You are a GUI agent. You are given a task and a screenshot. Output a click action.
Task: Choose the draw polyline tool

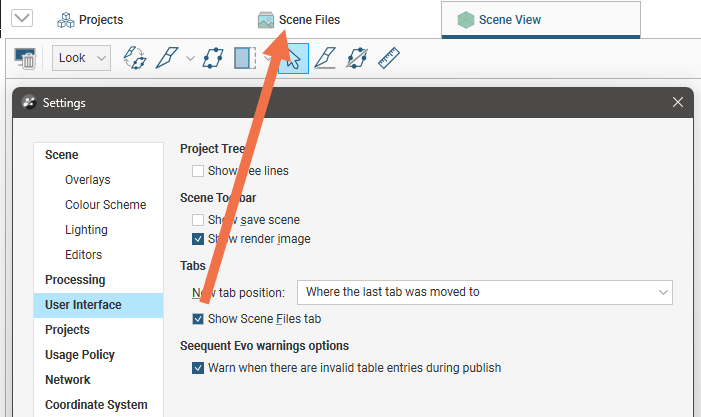pos(324,58)
